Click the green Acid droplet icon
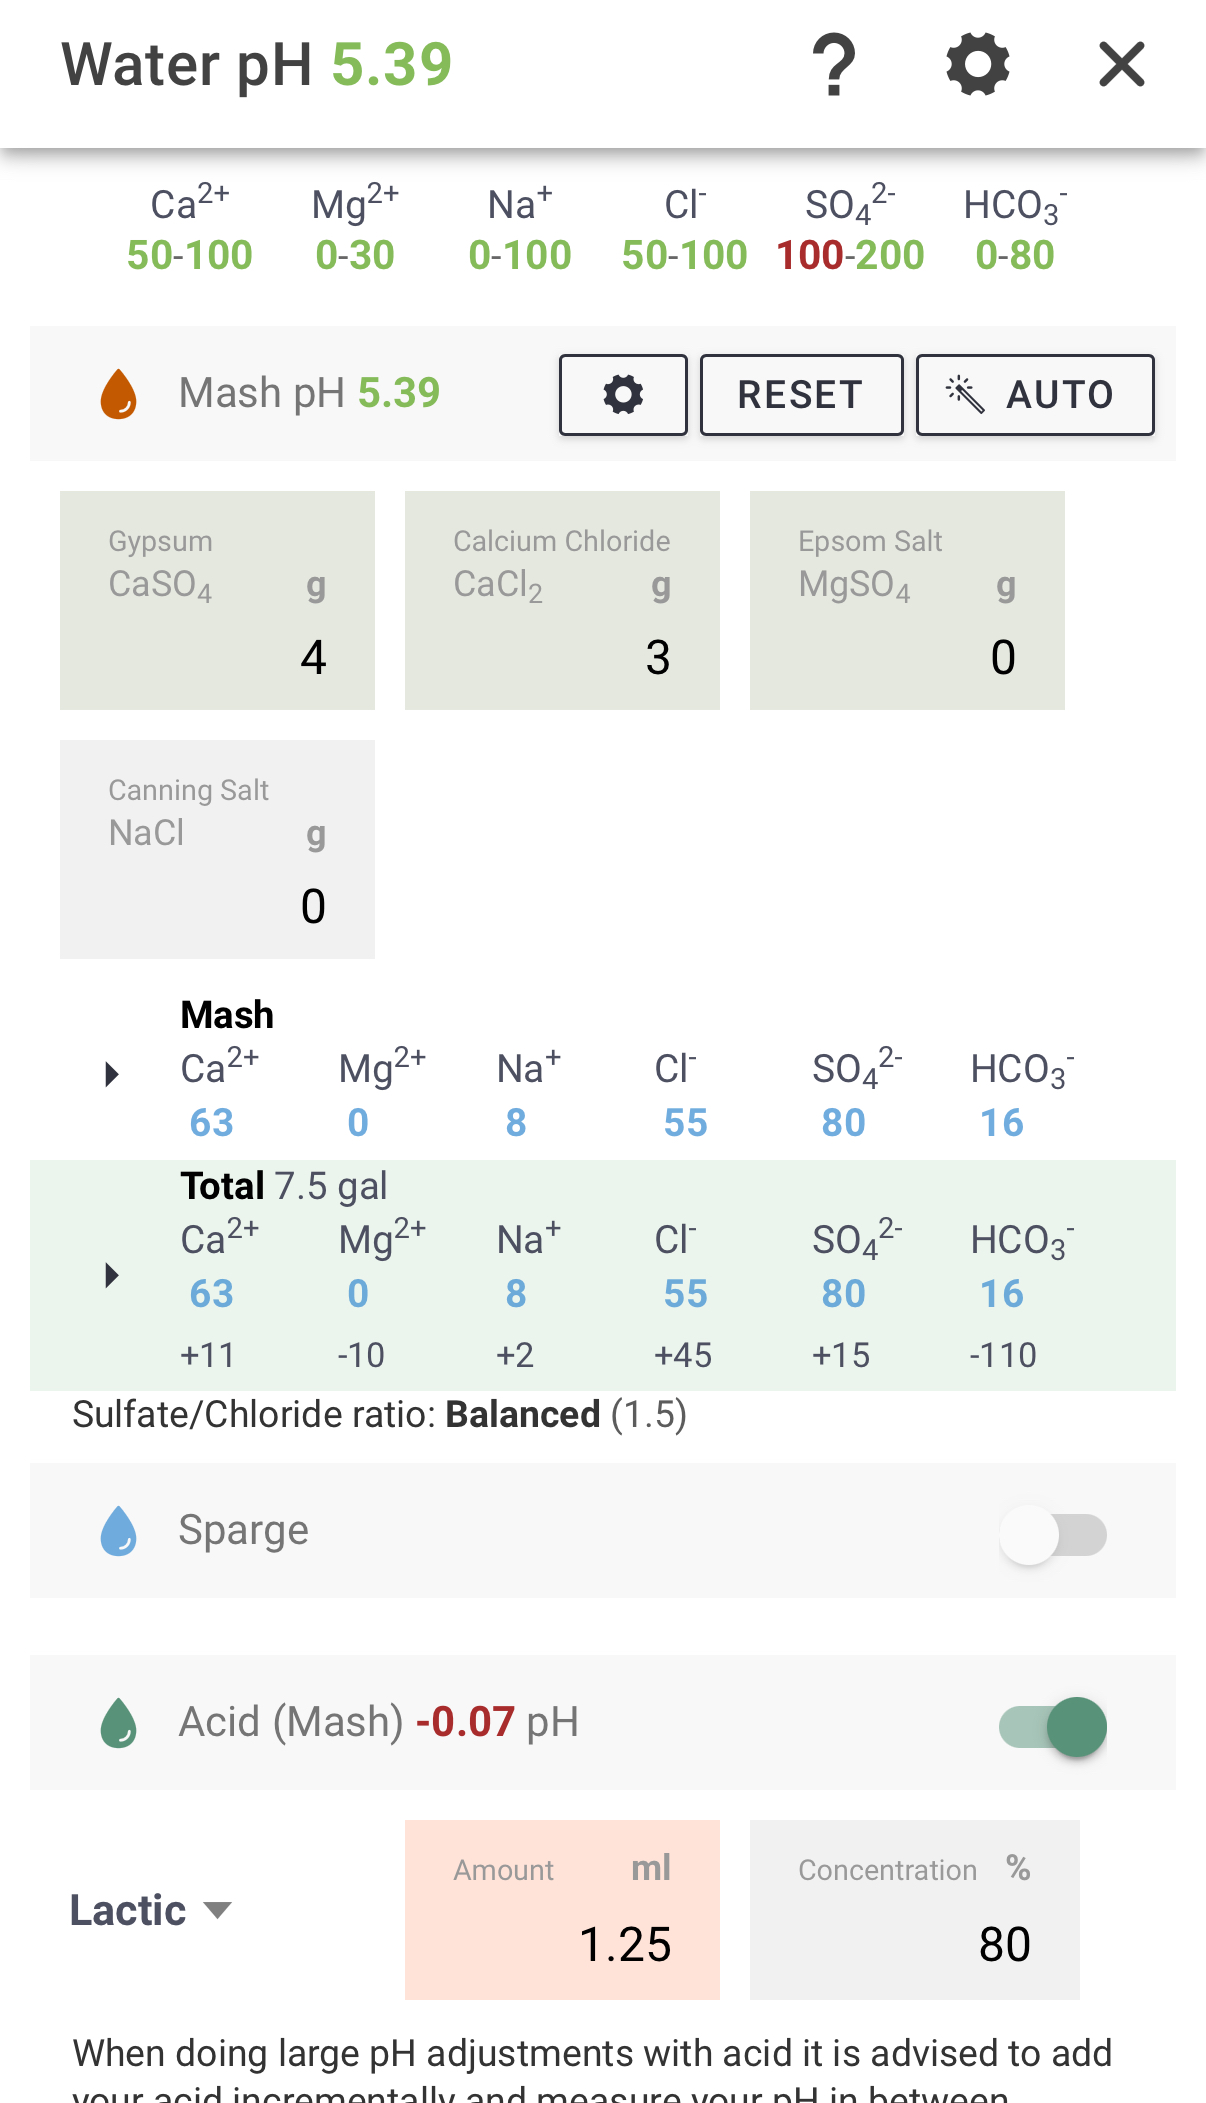 [x=119, y=1723]
